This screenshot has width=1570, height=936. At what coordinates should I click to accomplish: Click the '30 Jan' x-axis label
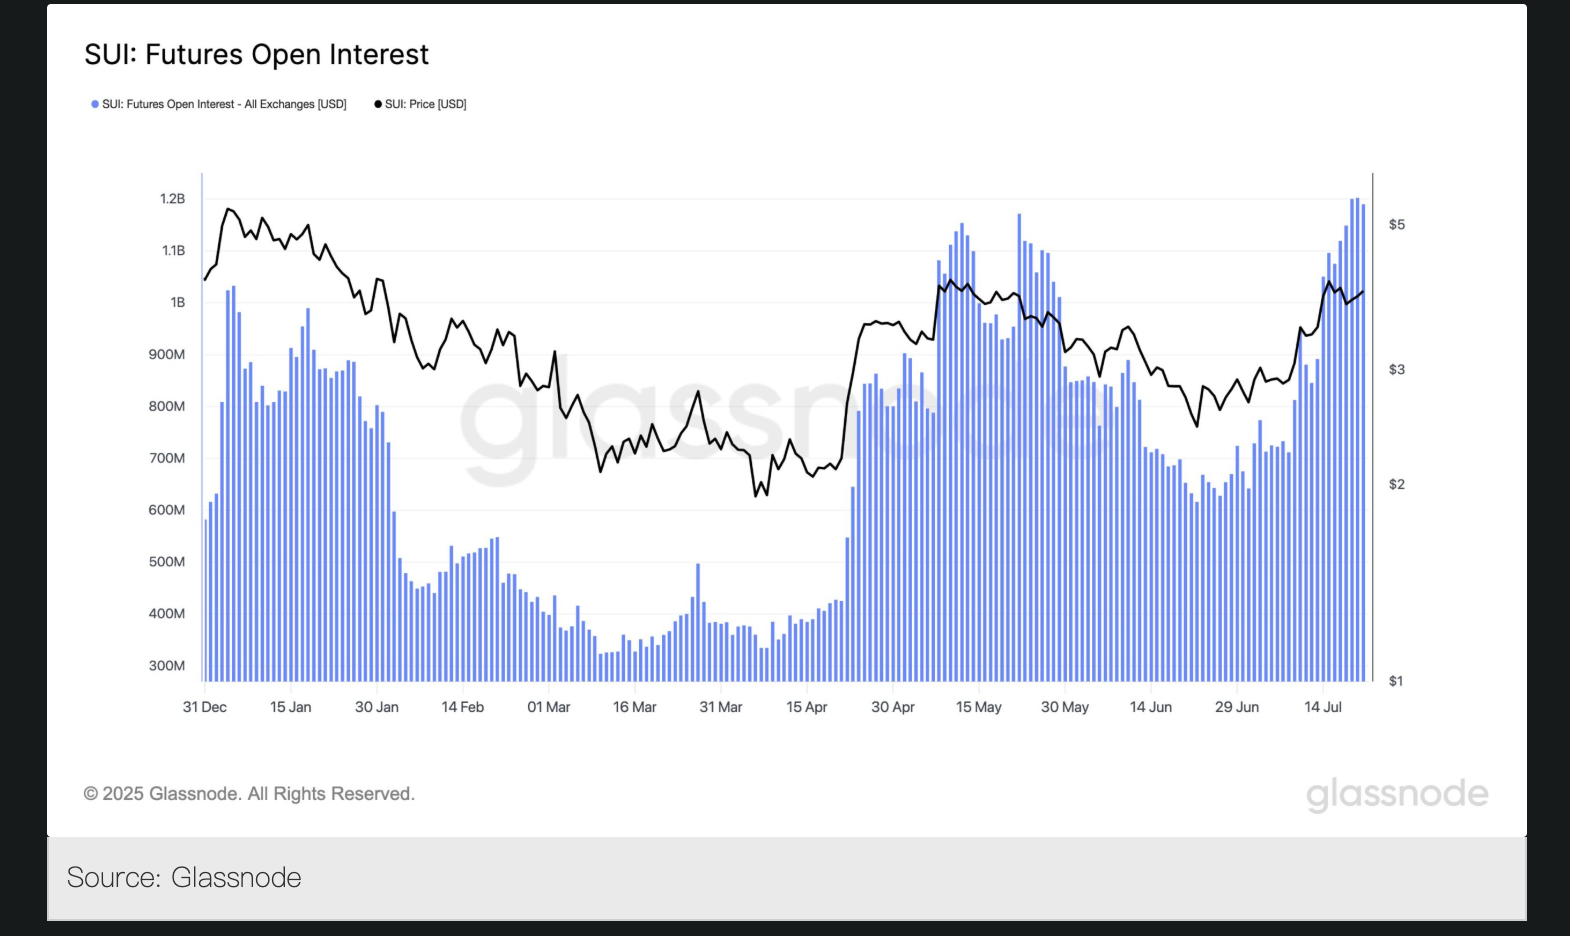[x=377, y=707]
